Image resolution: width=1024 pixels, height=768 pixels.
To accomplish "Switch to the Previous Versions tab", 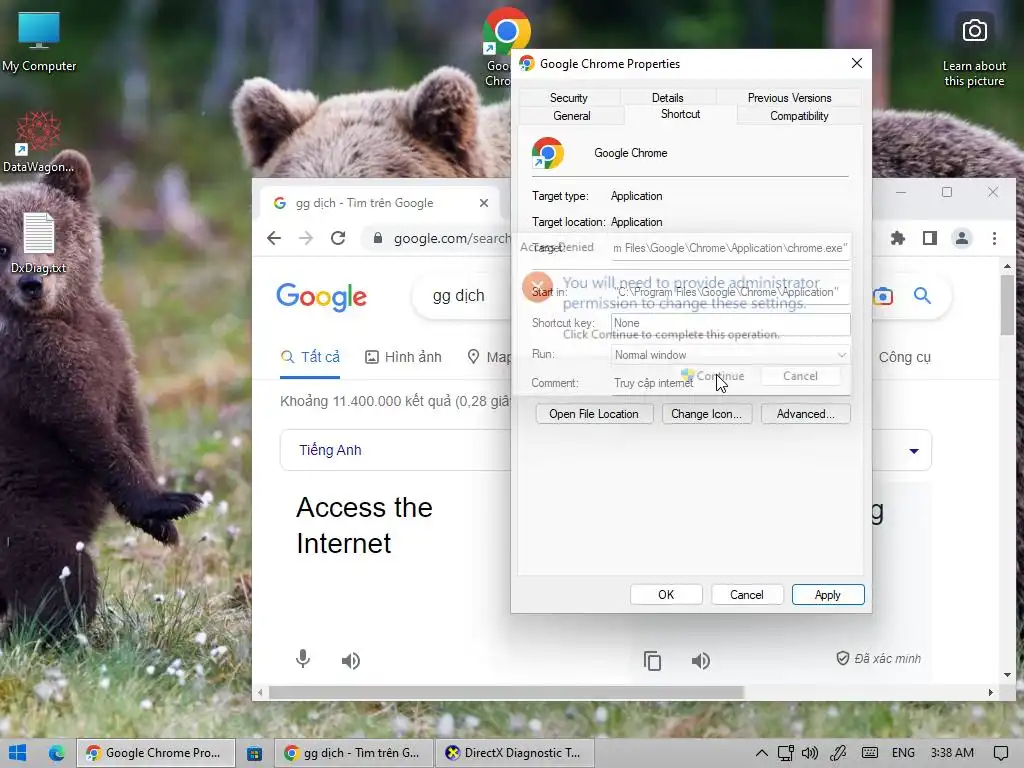I will tap(789, 97).
